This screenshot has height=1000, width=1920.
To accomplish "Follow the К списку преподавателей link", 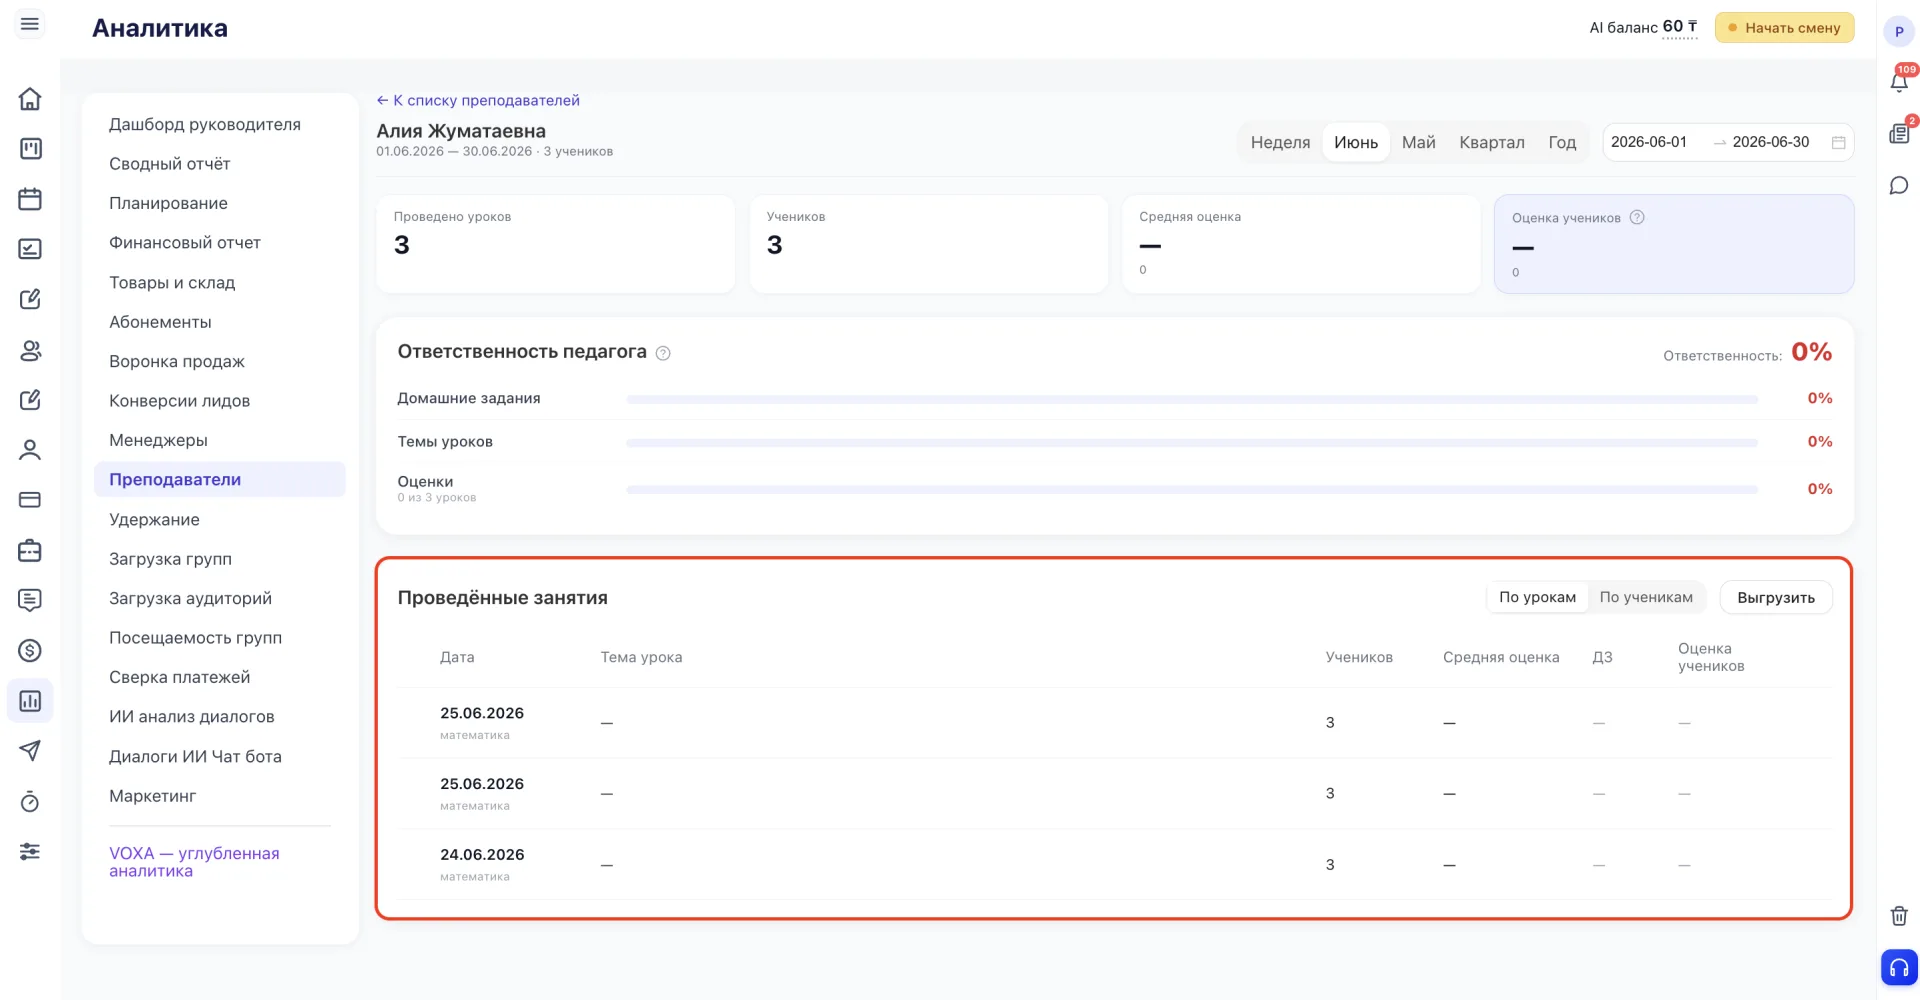I will [478, 100].
